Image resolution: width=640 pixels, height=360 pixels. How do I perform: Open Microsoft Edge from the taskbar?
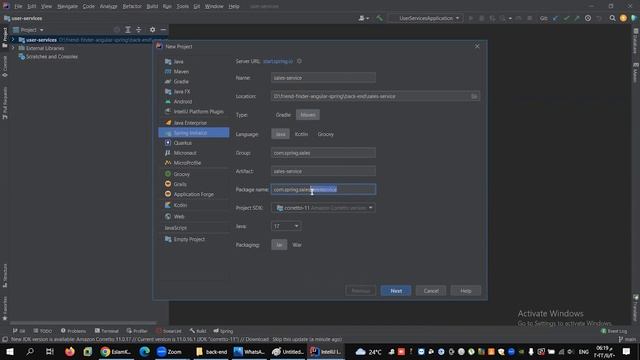click(x=144, y=351)
